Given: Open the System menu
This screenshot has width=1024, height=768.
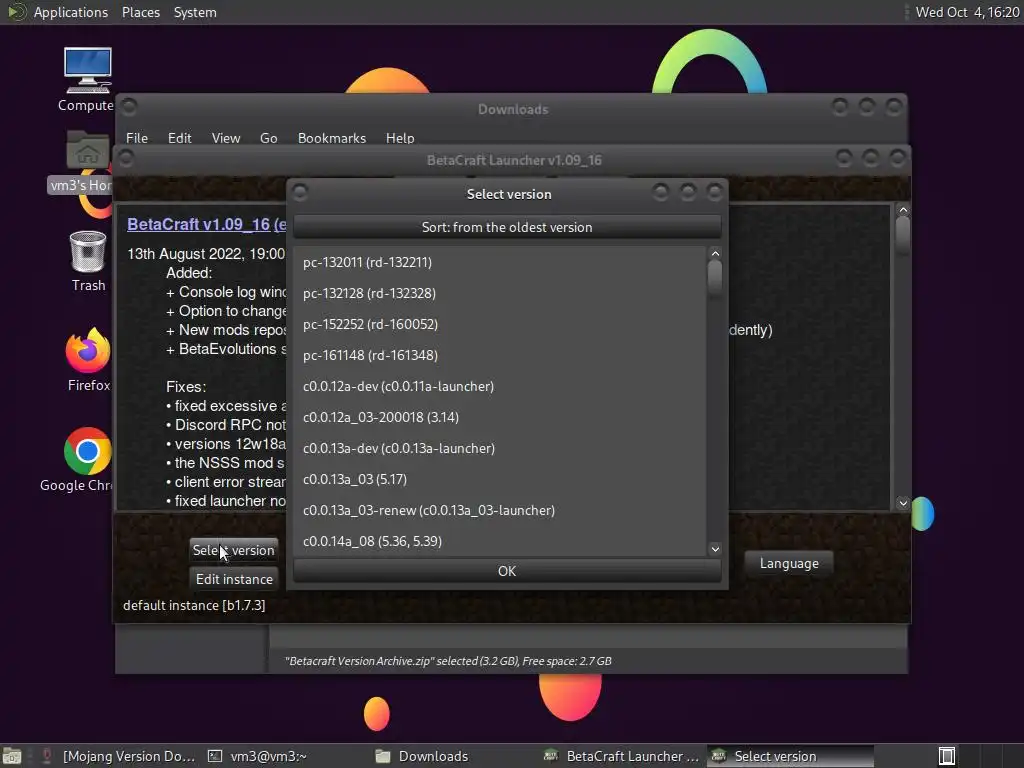Looking at the screenshot, I should click(x=195, y=12).
